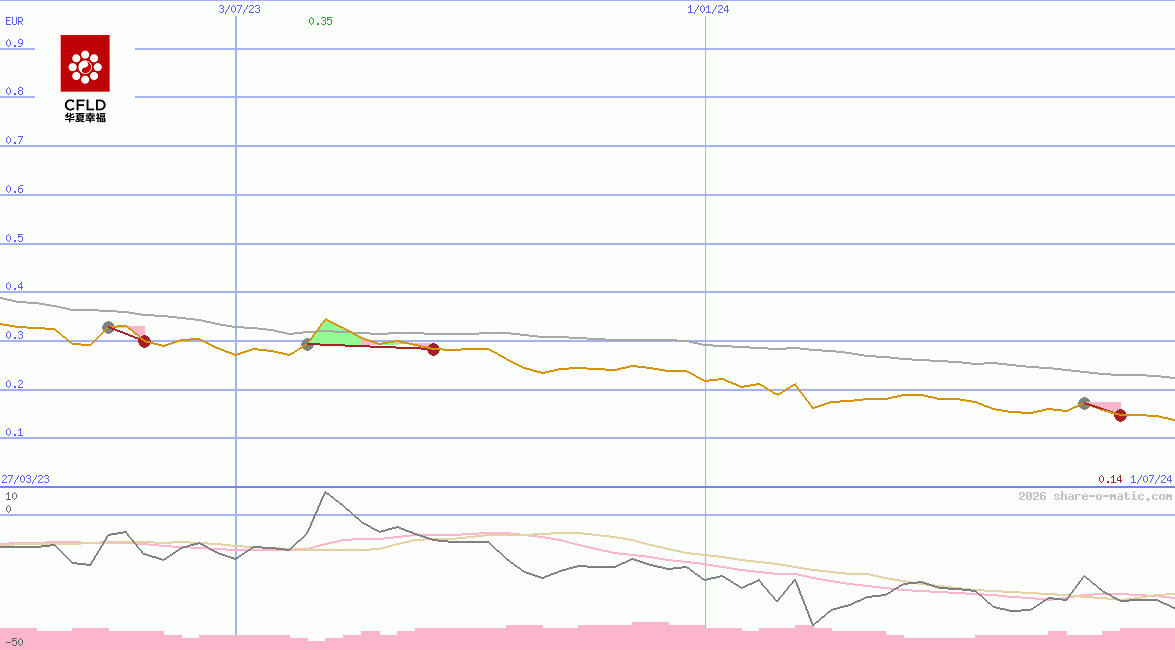Select the 1/01/24 date label

(x=708, y=9)
